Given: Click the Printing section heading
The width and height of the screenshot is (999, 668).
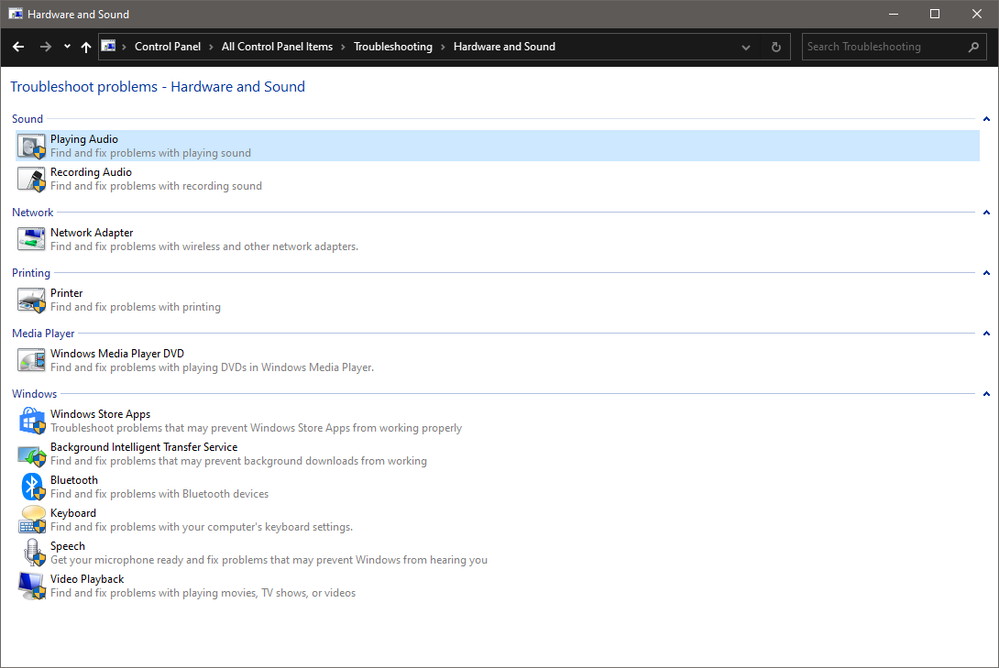Looking at the screenshot, I should click(x=31, y=273).
